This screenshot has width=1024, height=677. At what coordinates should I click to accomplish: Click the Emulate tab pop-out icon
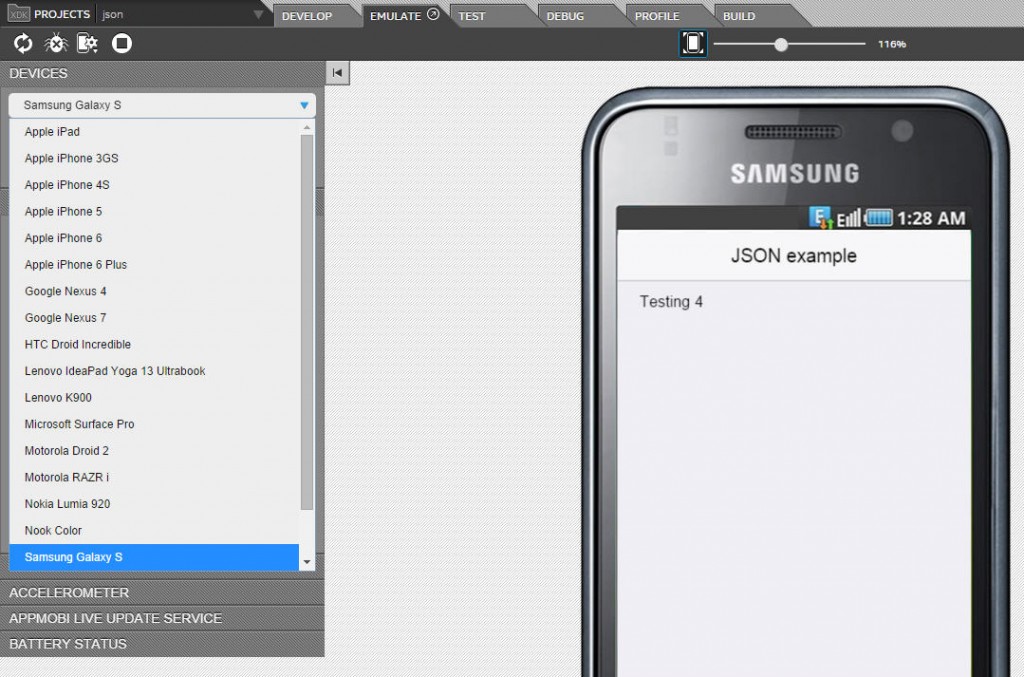click(x=433, y=14)
